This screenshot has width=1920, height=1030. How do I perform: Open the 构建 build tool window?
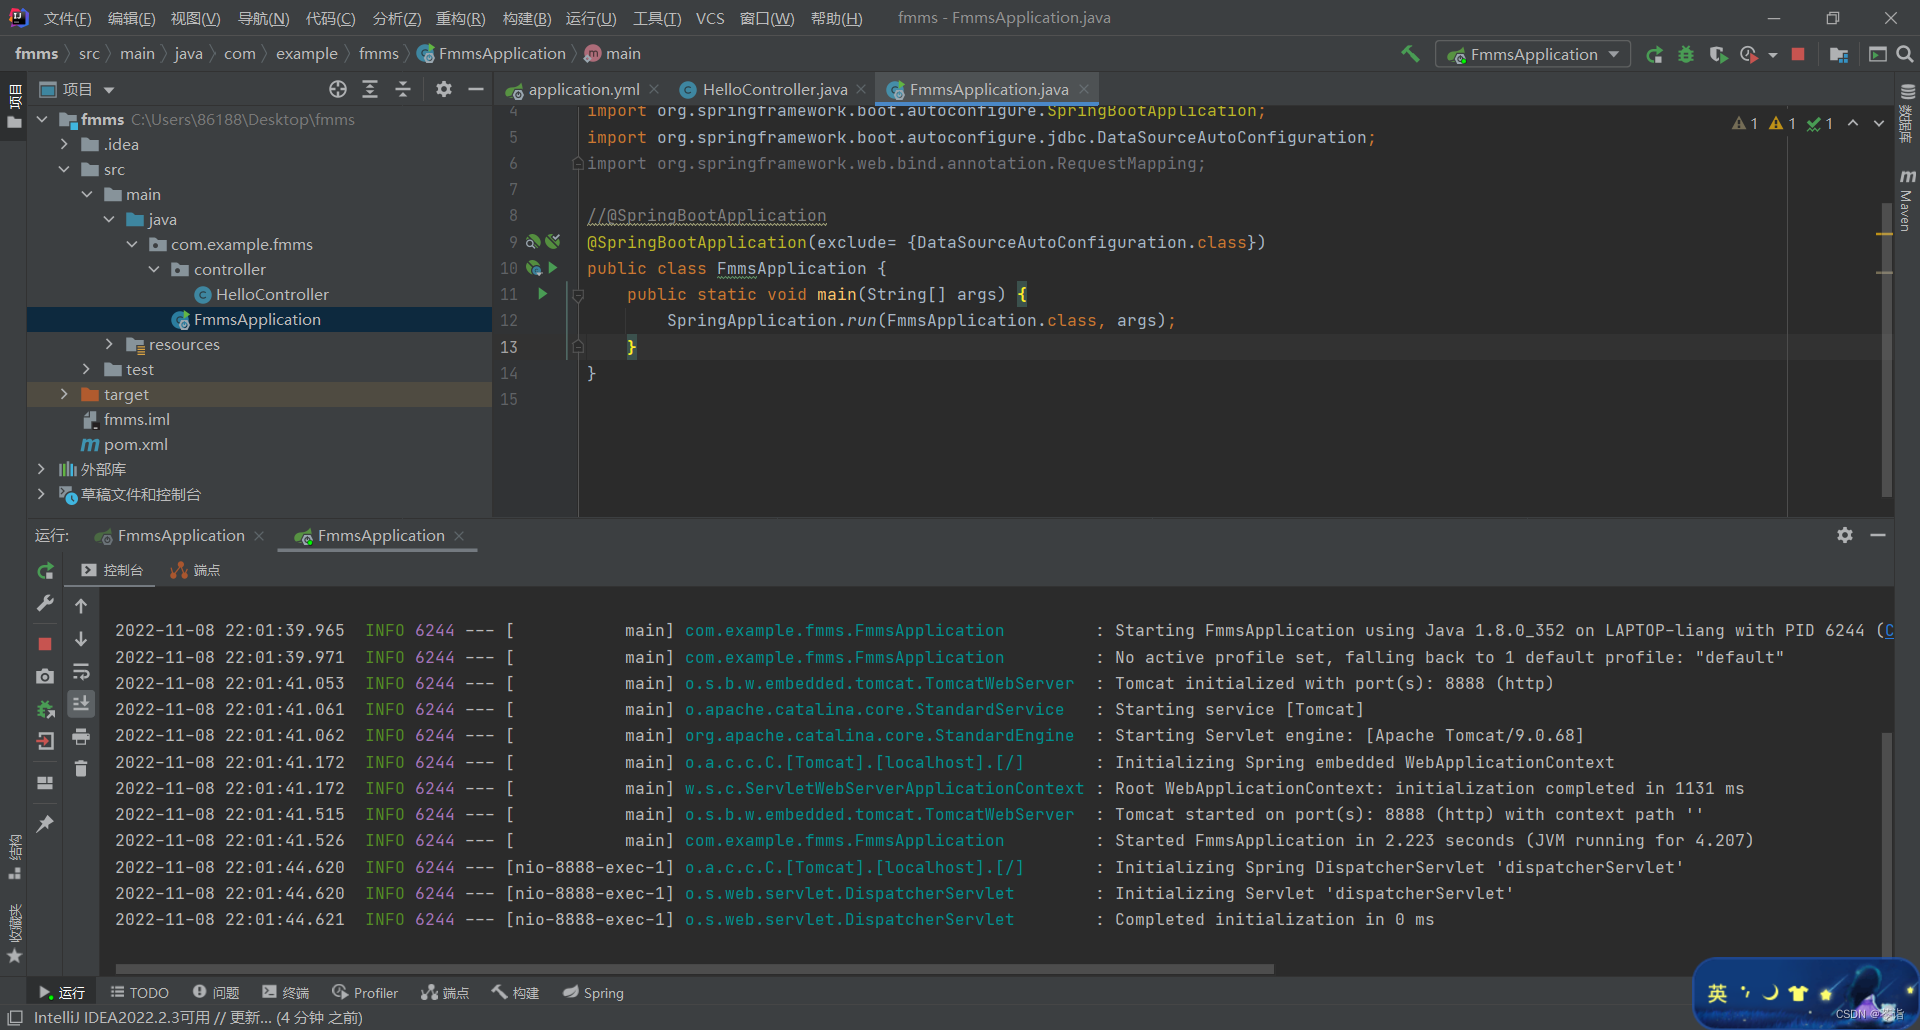[516, 992]
